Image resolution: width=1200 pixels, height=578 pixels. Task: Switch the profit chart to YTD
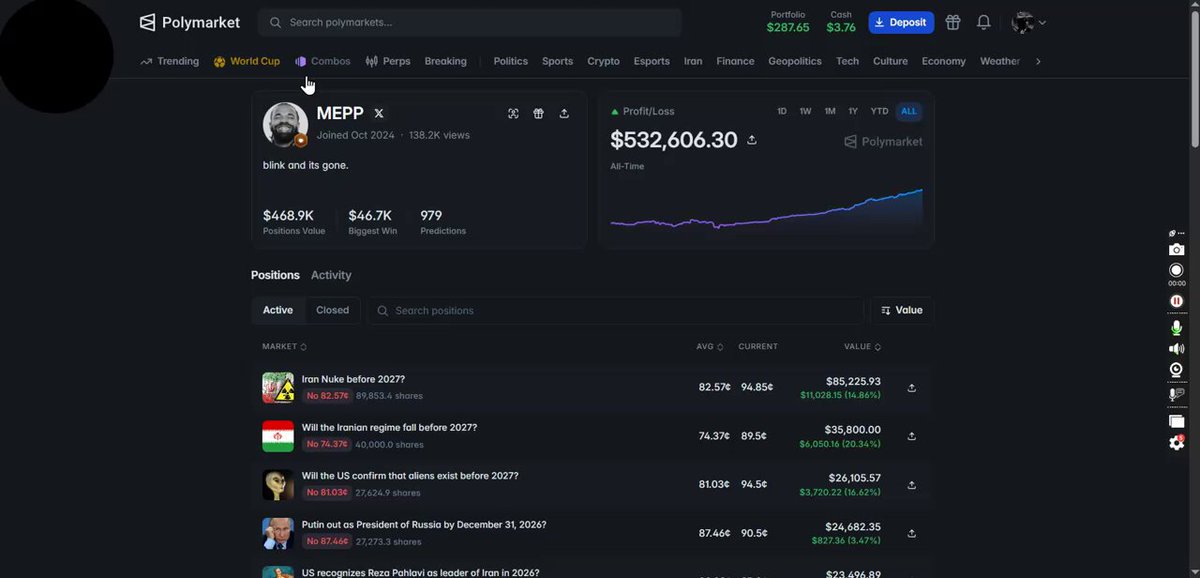coord(880,111)
